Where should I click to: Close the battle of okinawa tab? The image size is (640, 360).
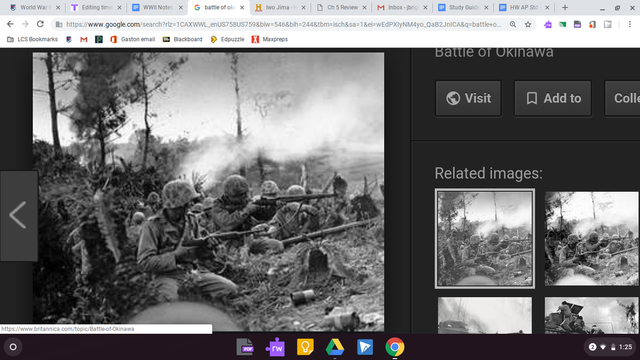[x=242, y=7]
